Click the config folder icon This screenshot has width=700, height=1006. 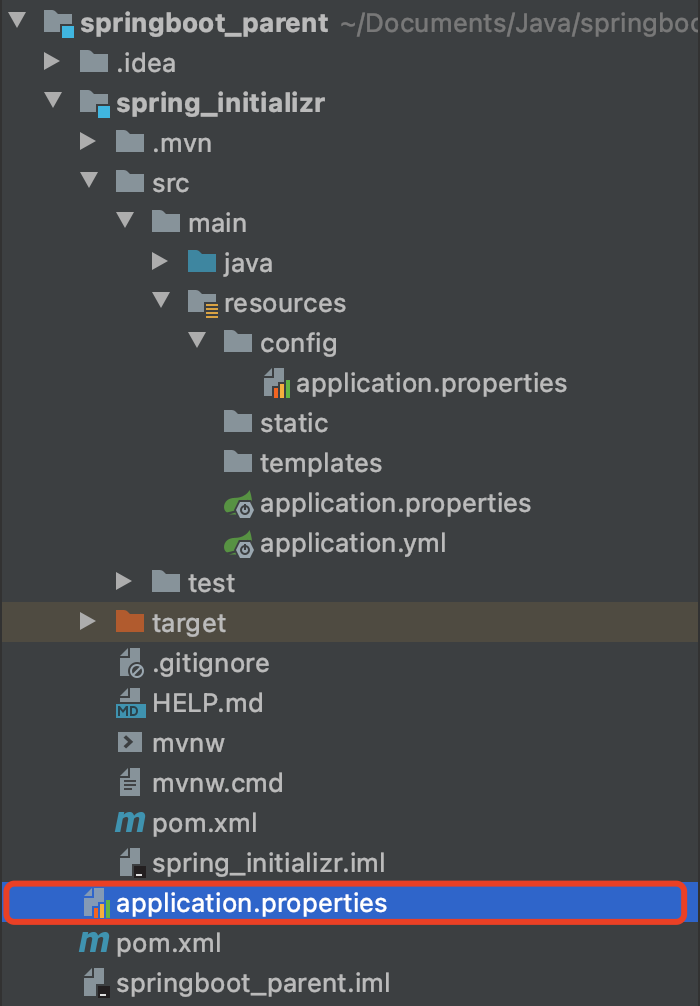pyautogui.click(x=237, y=341)
